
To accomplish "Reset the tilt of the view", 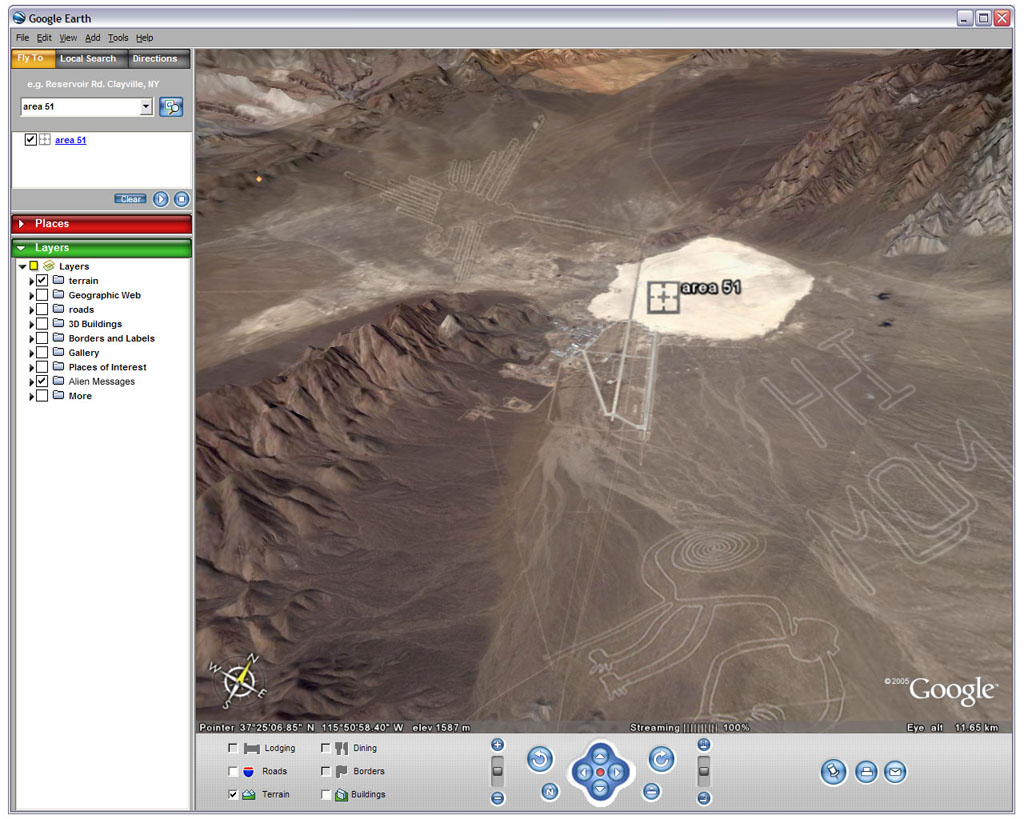I will pyautogui.click(x=651, y=792).
